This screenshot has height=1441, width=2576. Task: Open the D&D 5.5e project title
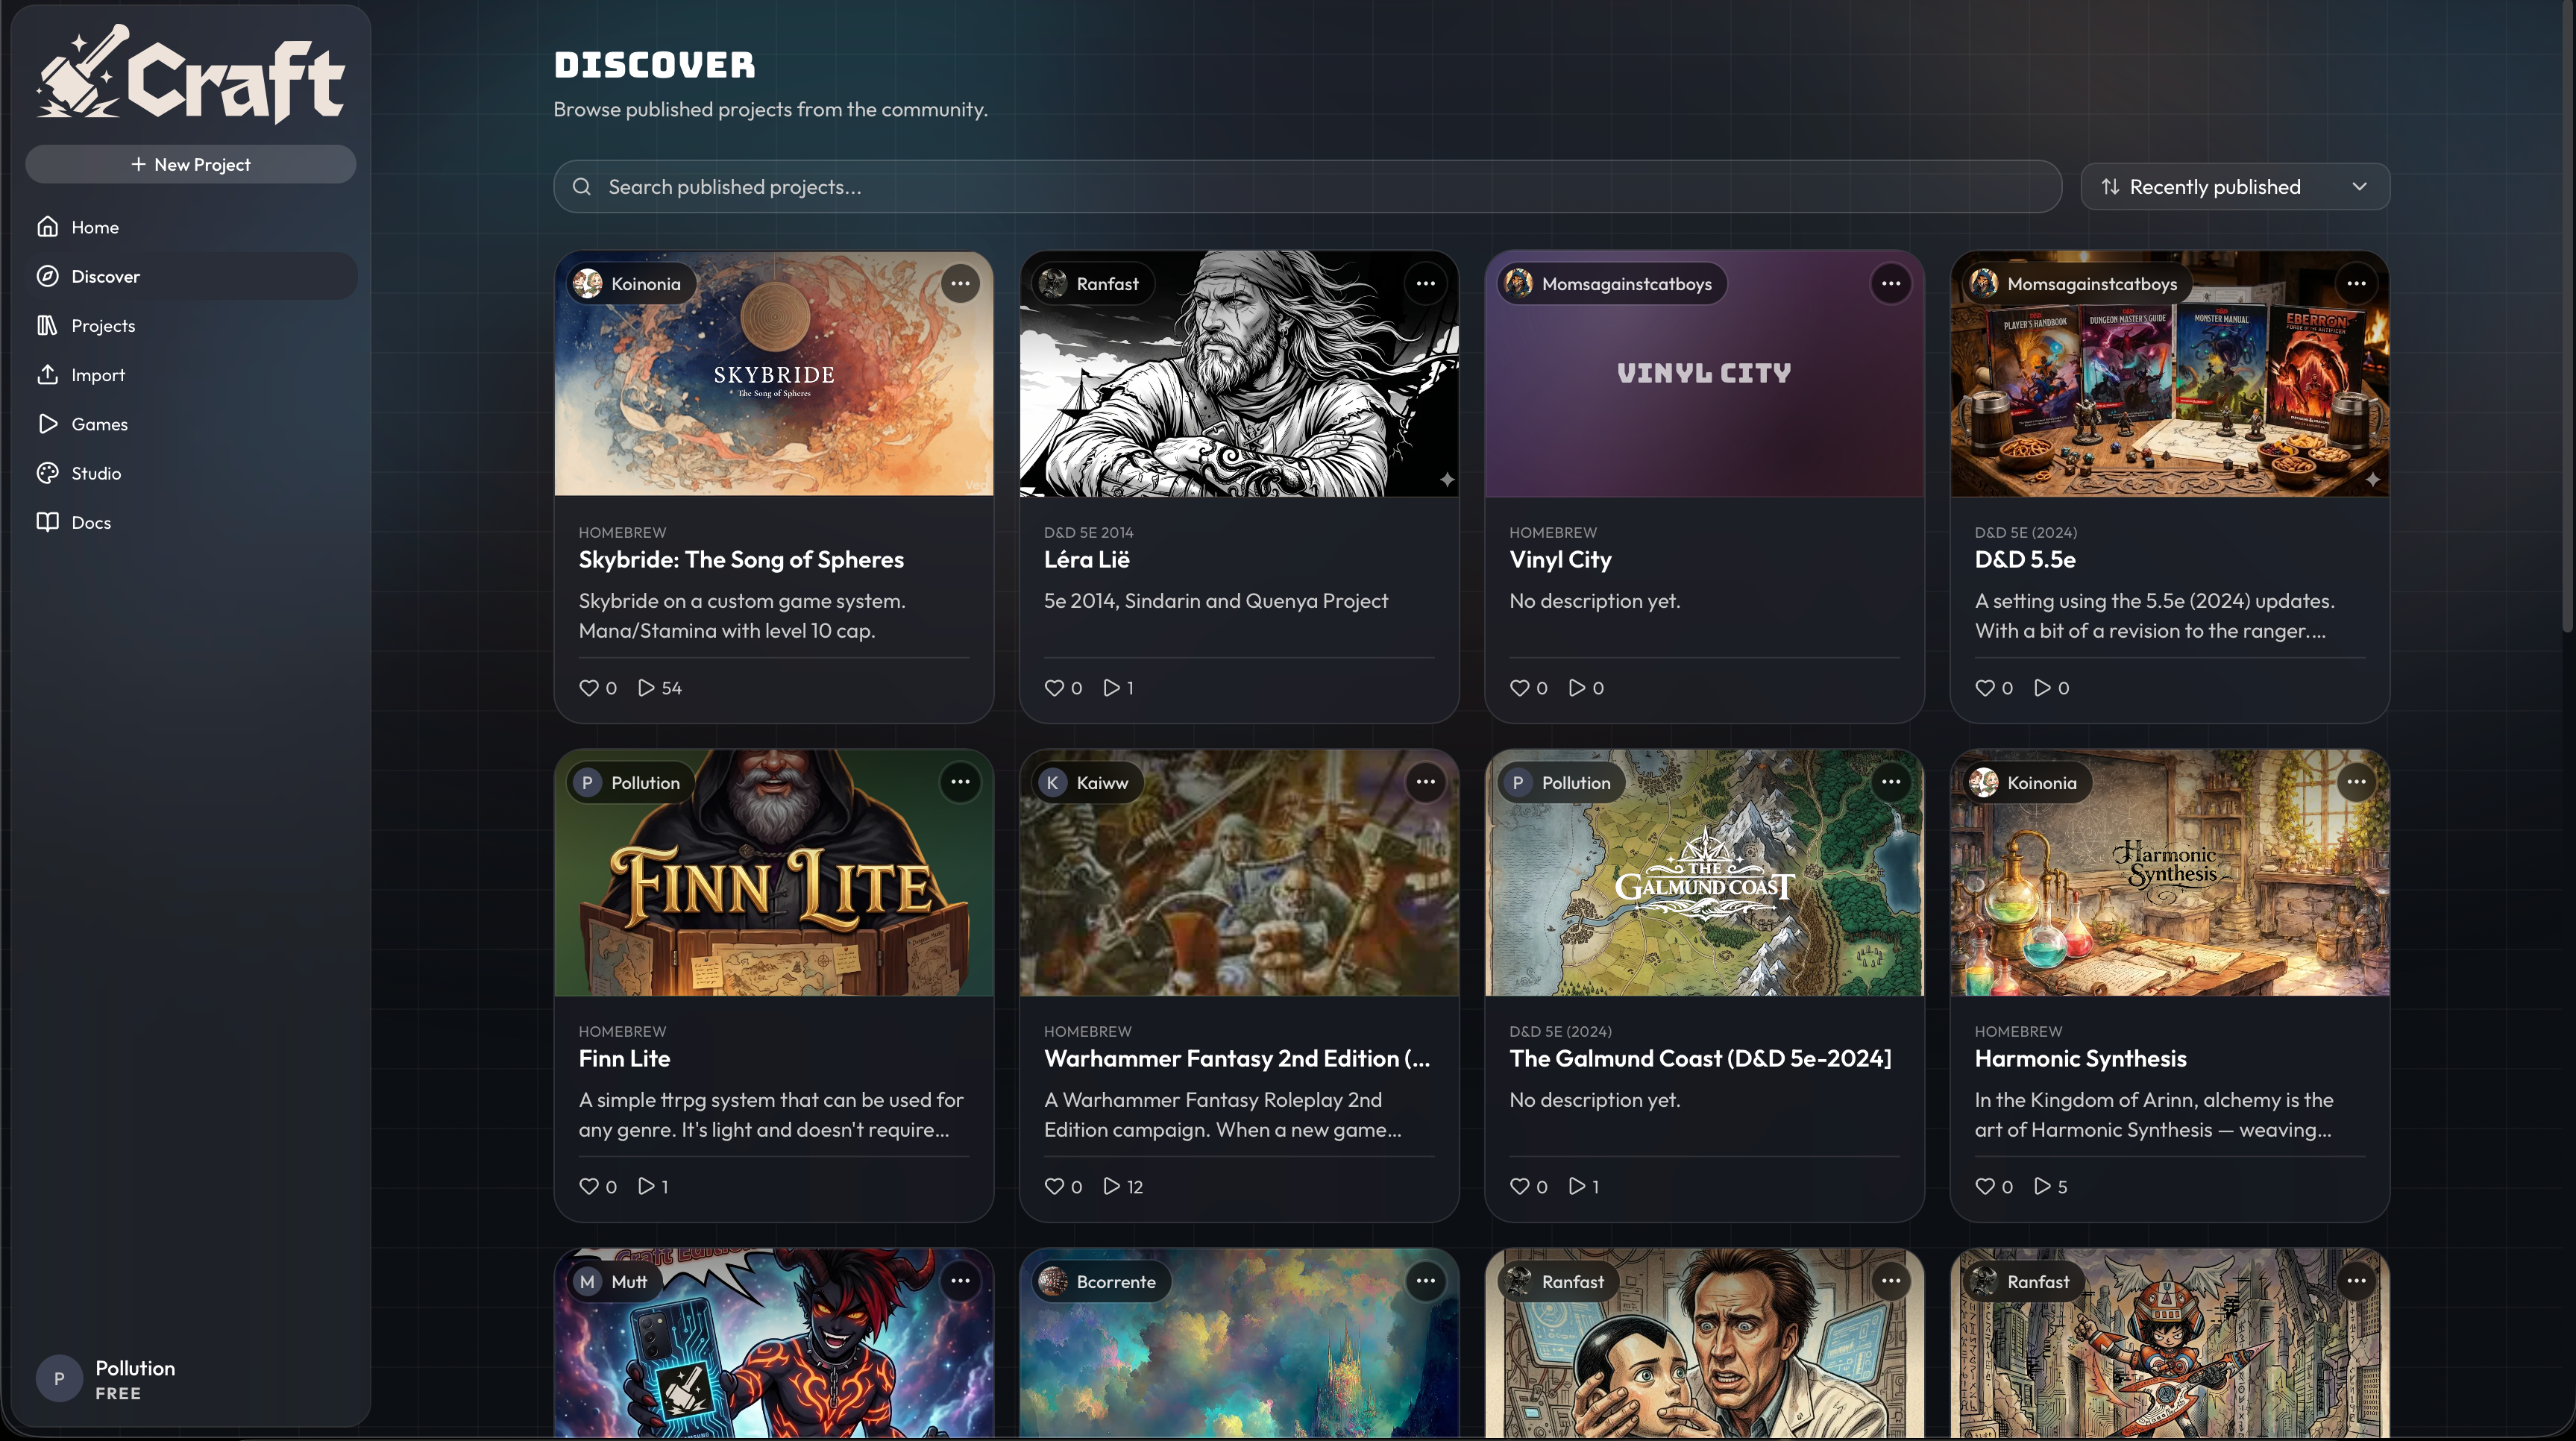point(2025,560)
